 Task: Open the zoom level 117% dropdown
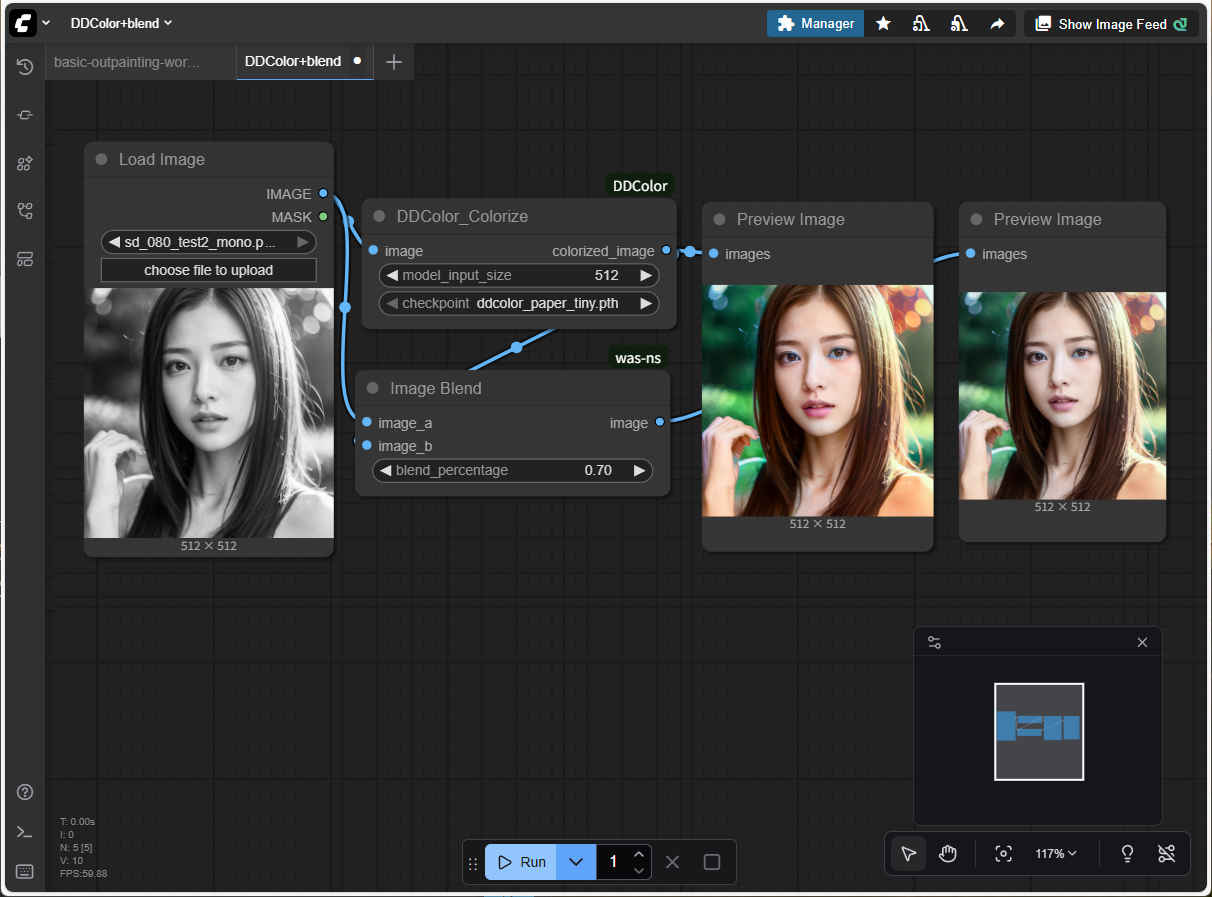pyautogui.click(x=1056, y=853)
